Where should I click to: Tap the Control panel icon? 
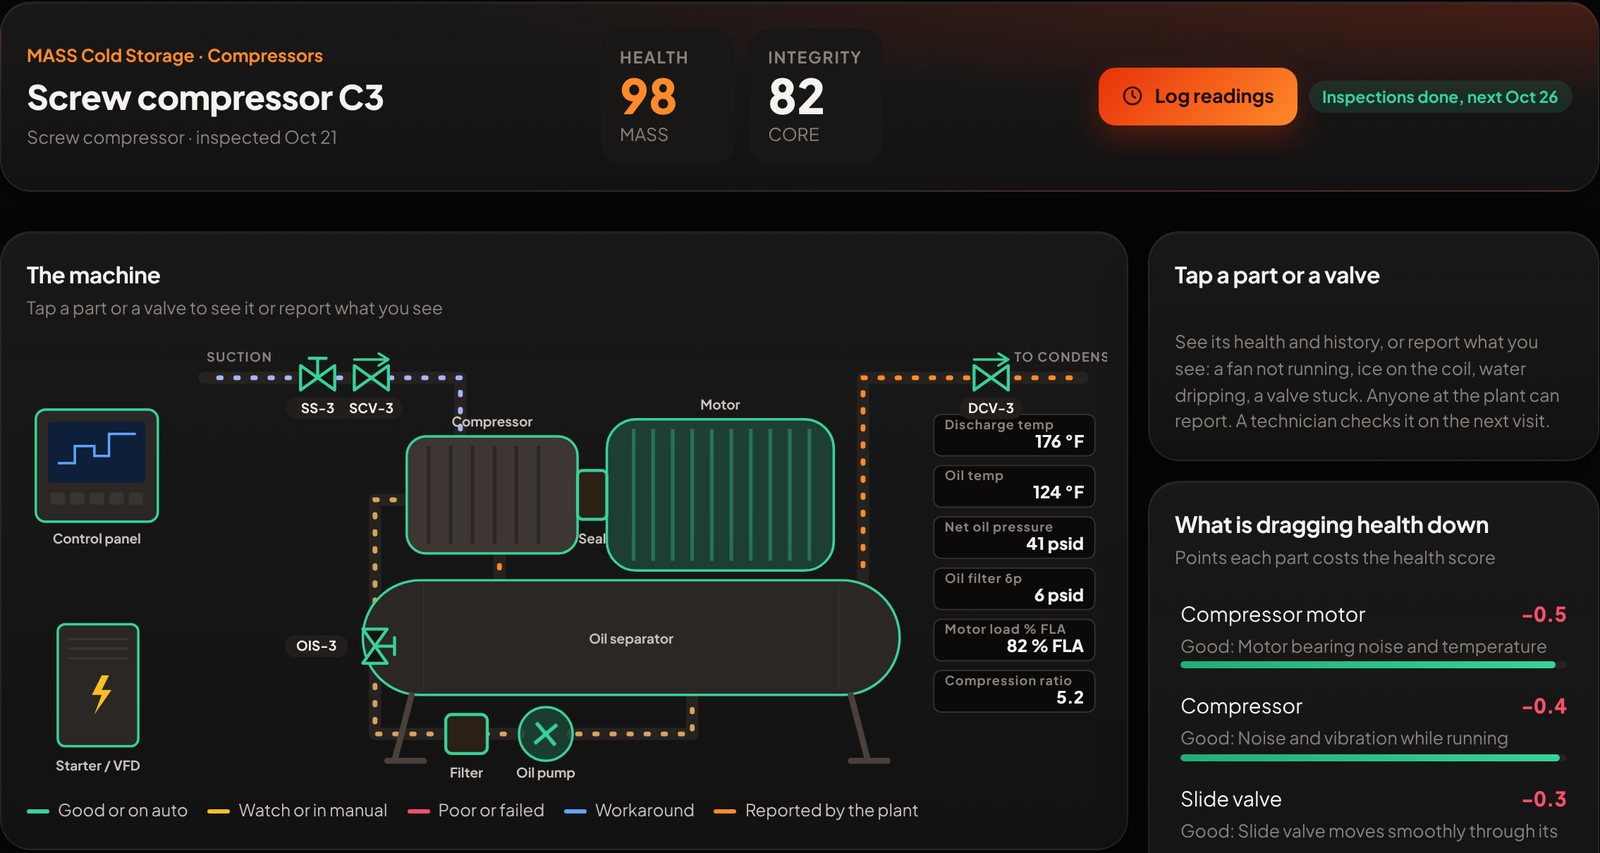click(x=97, y=465)
